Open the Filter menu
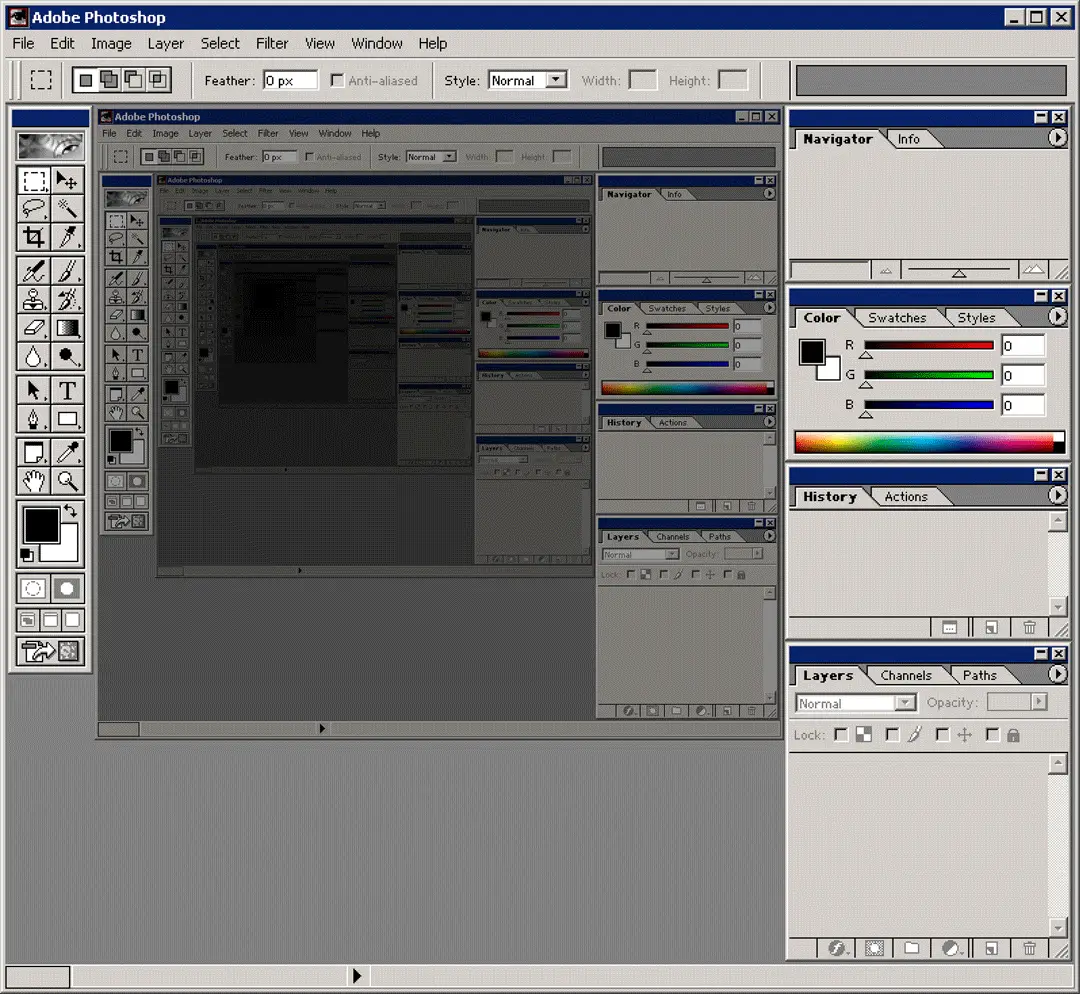The height and width of the screenshot is (994, 1080). click(272, 43)
